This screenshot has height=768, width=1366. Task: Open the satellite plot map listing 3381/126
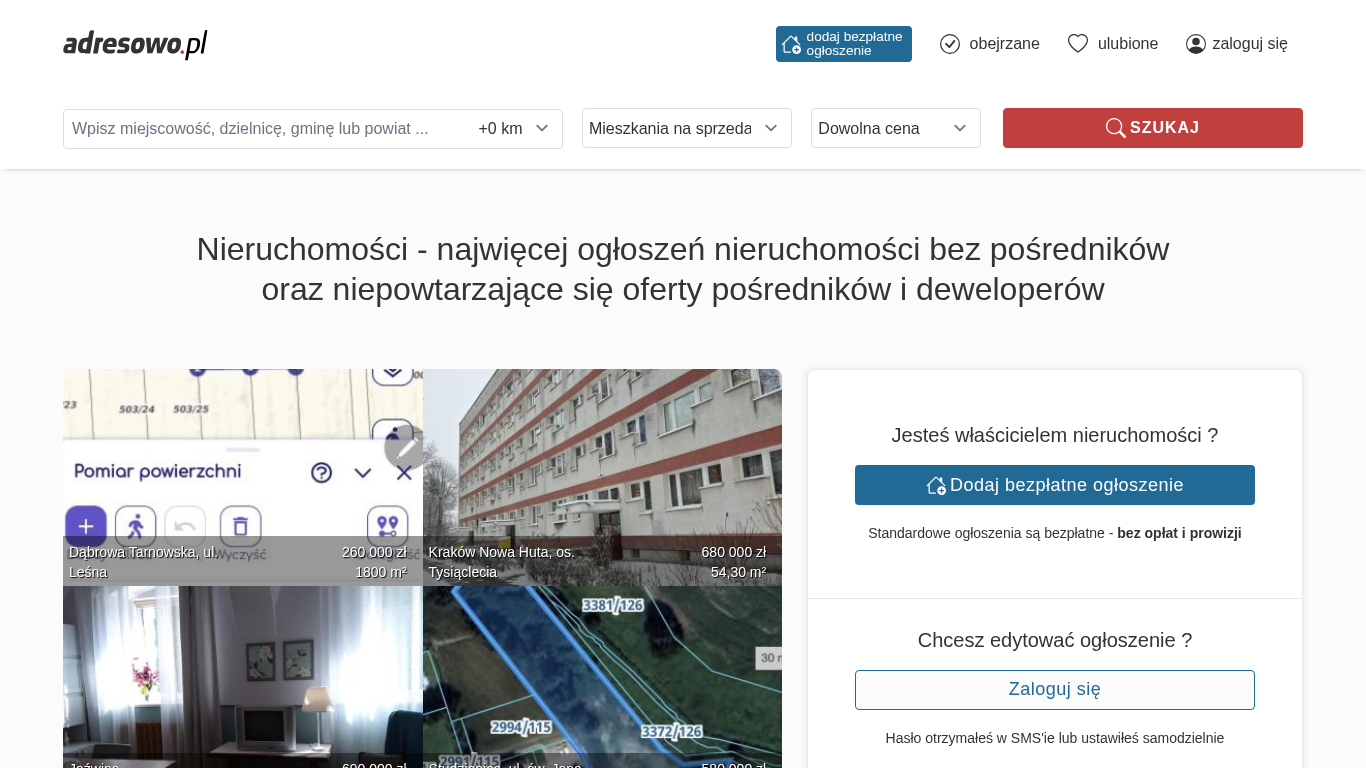[602, 675]
